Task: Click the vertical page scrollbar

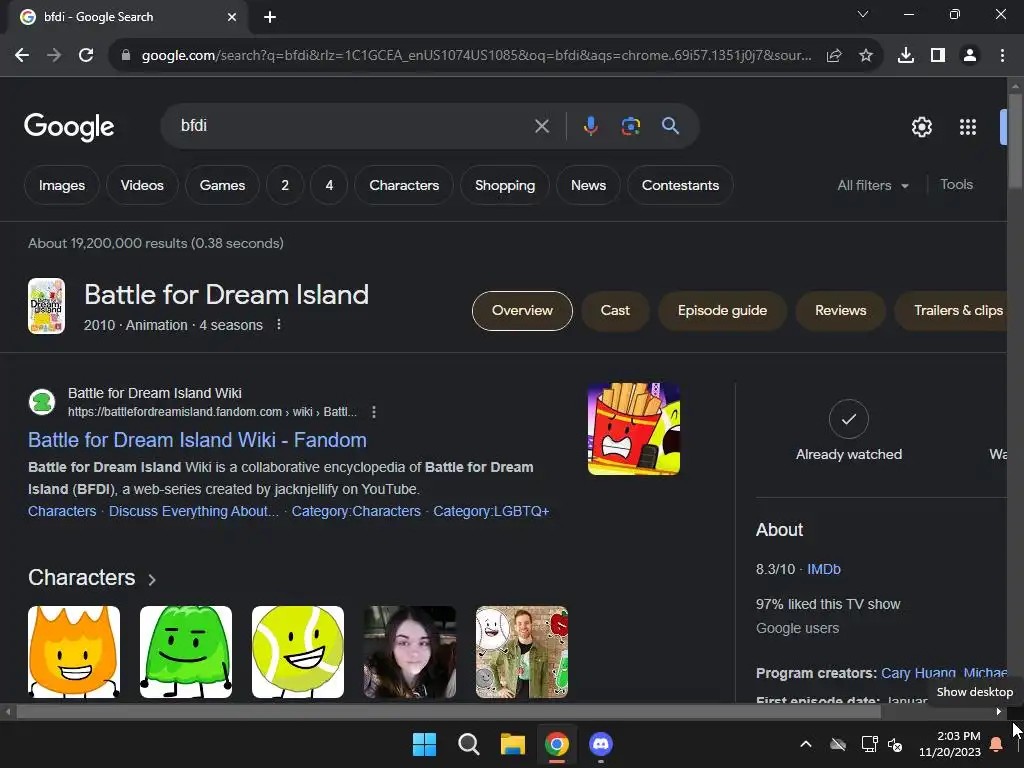Action: tap(1015, 140)
